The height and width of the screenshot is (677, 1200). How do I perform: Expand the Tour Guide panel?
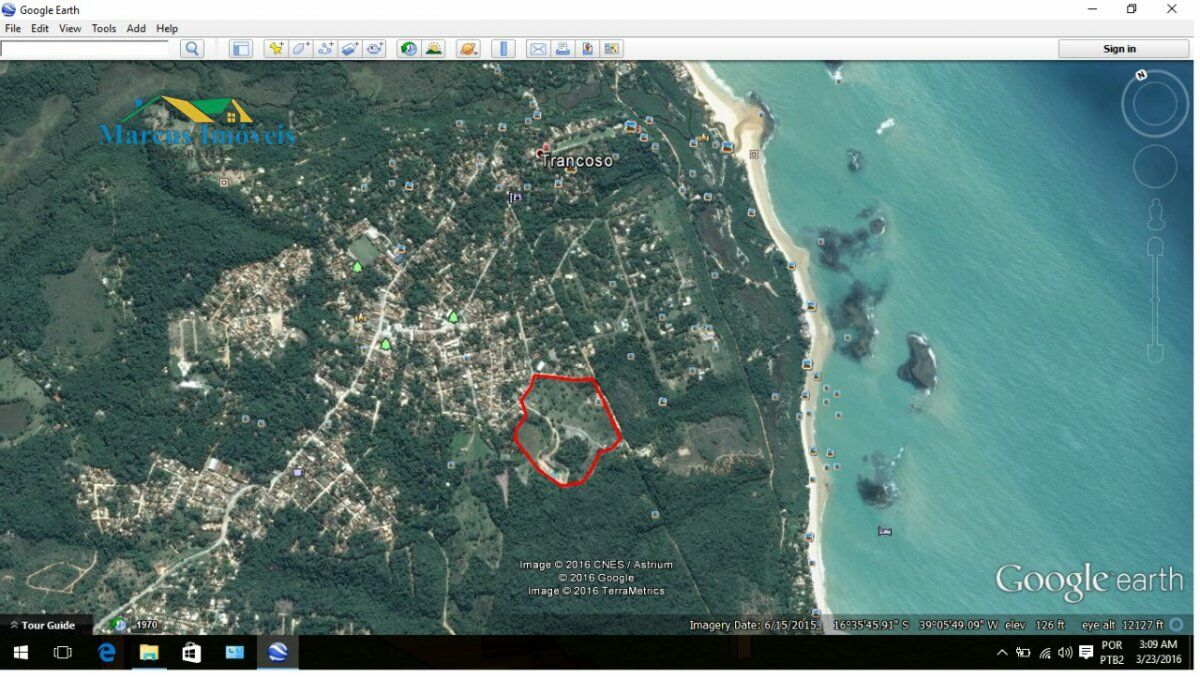tap(42, 625)
